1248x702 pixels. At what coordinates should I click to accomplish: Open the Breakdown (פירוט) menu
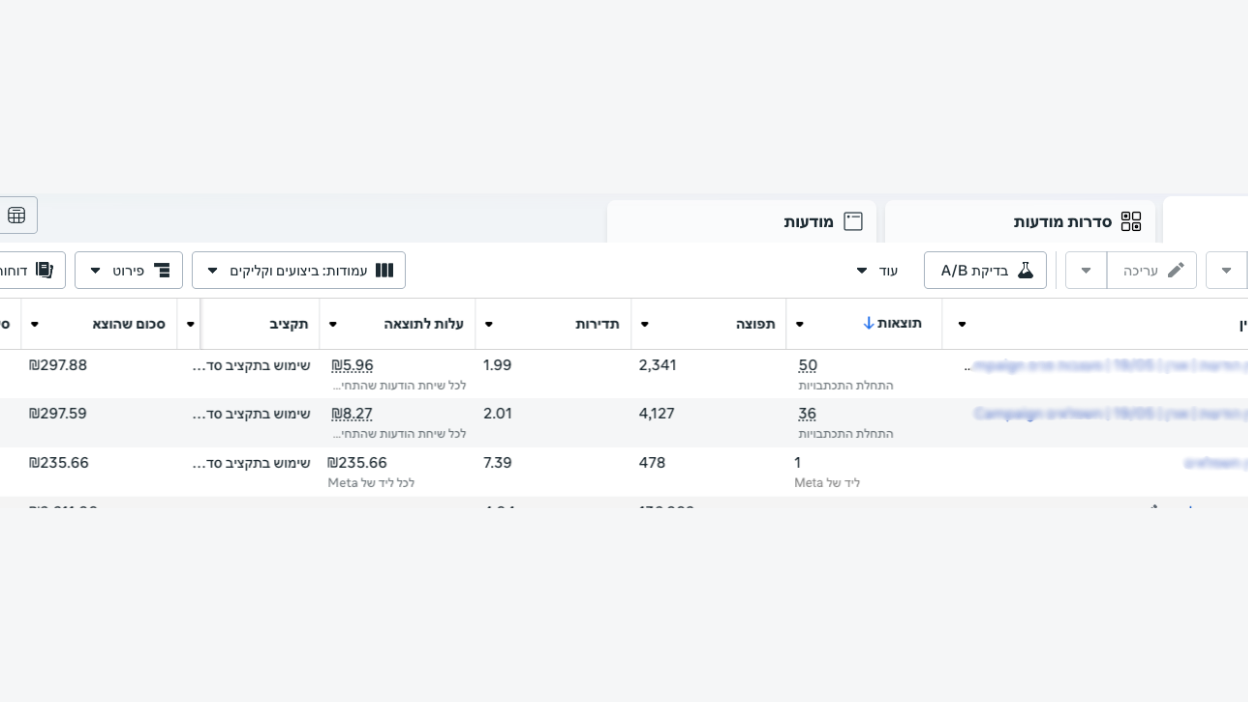click(x=129, y=271)
